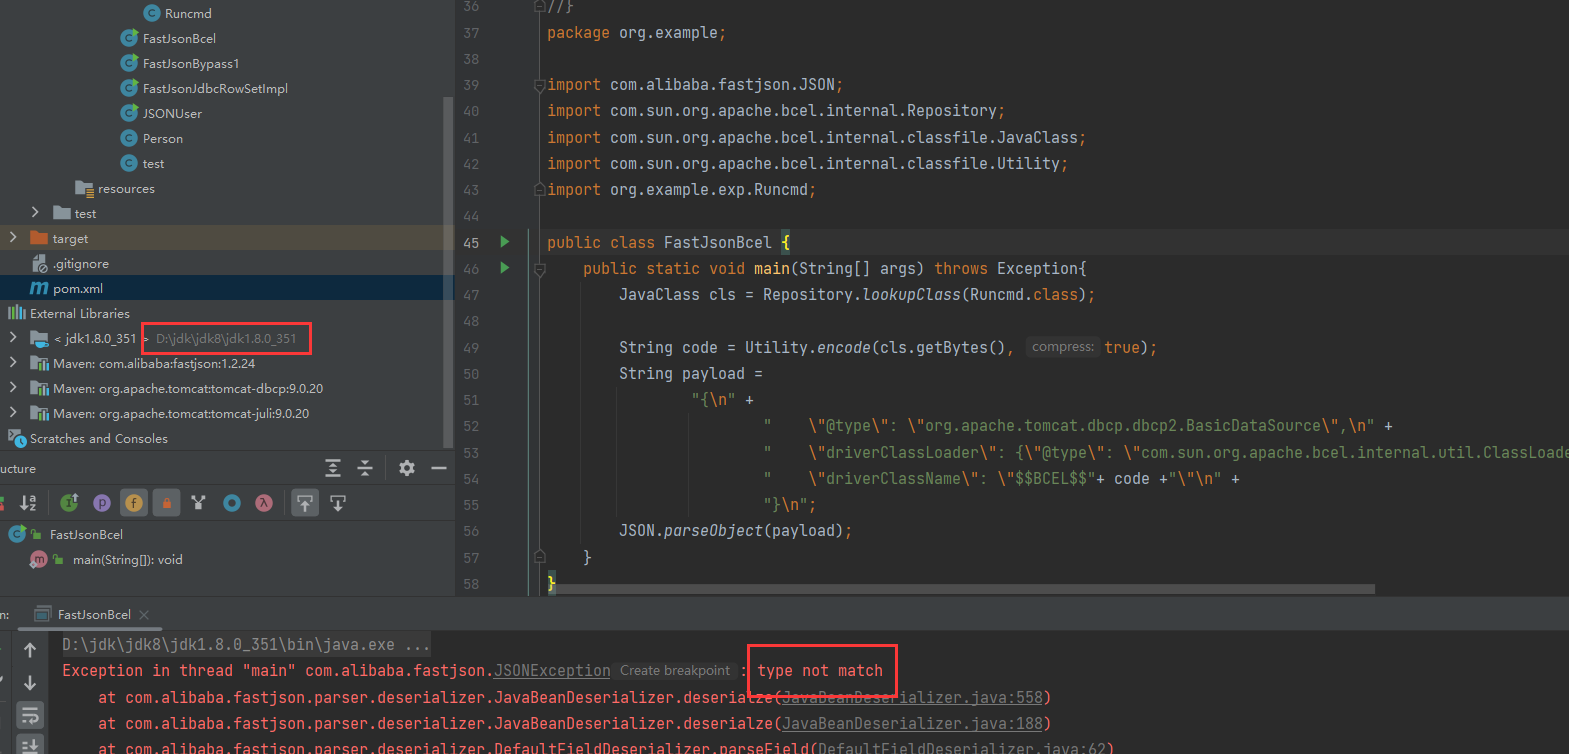This screenshot has width=1569, height=754.
Task: Open JavaBeanDeserializer.java:188 stack trace link
Action: [x=912, y=723]
